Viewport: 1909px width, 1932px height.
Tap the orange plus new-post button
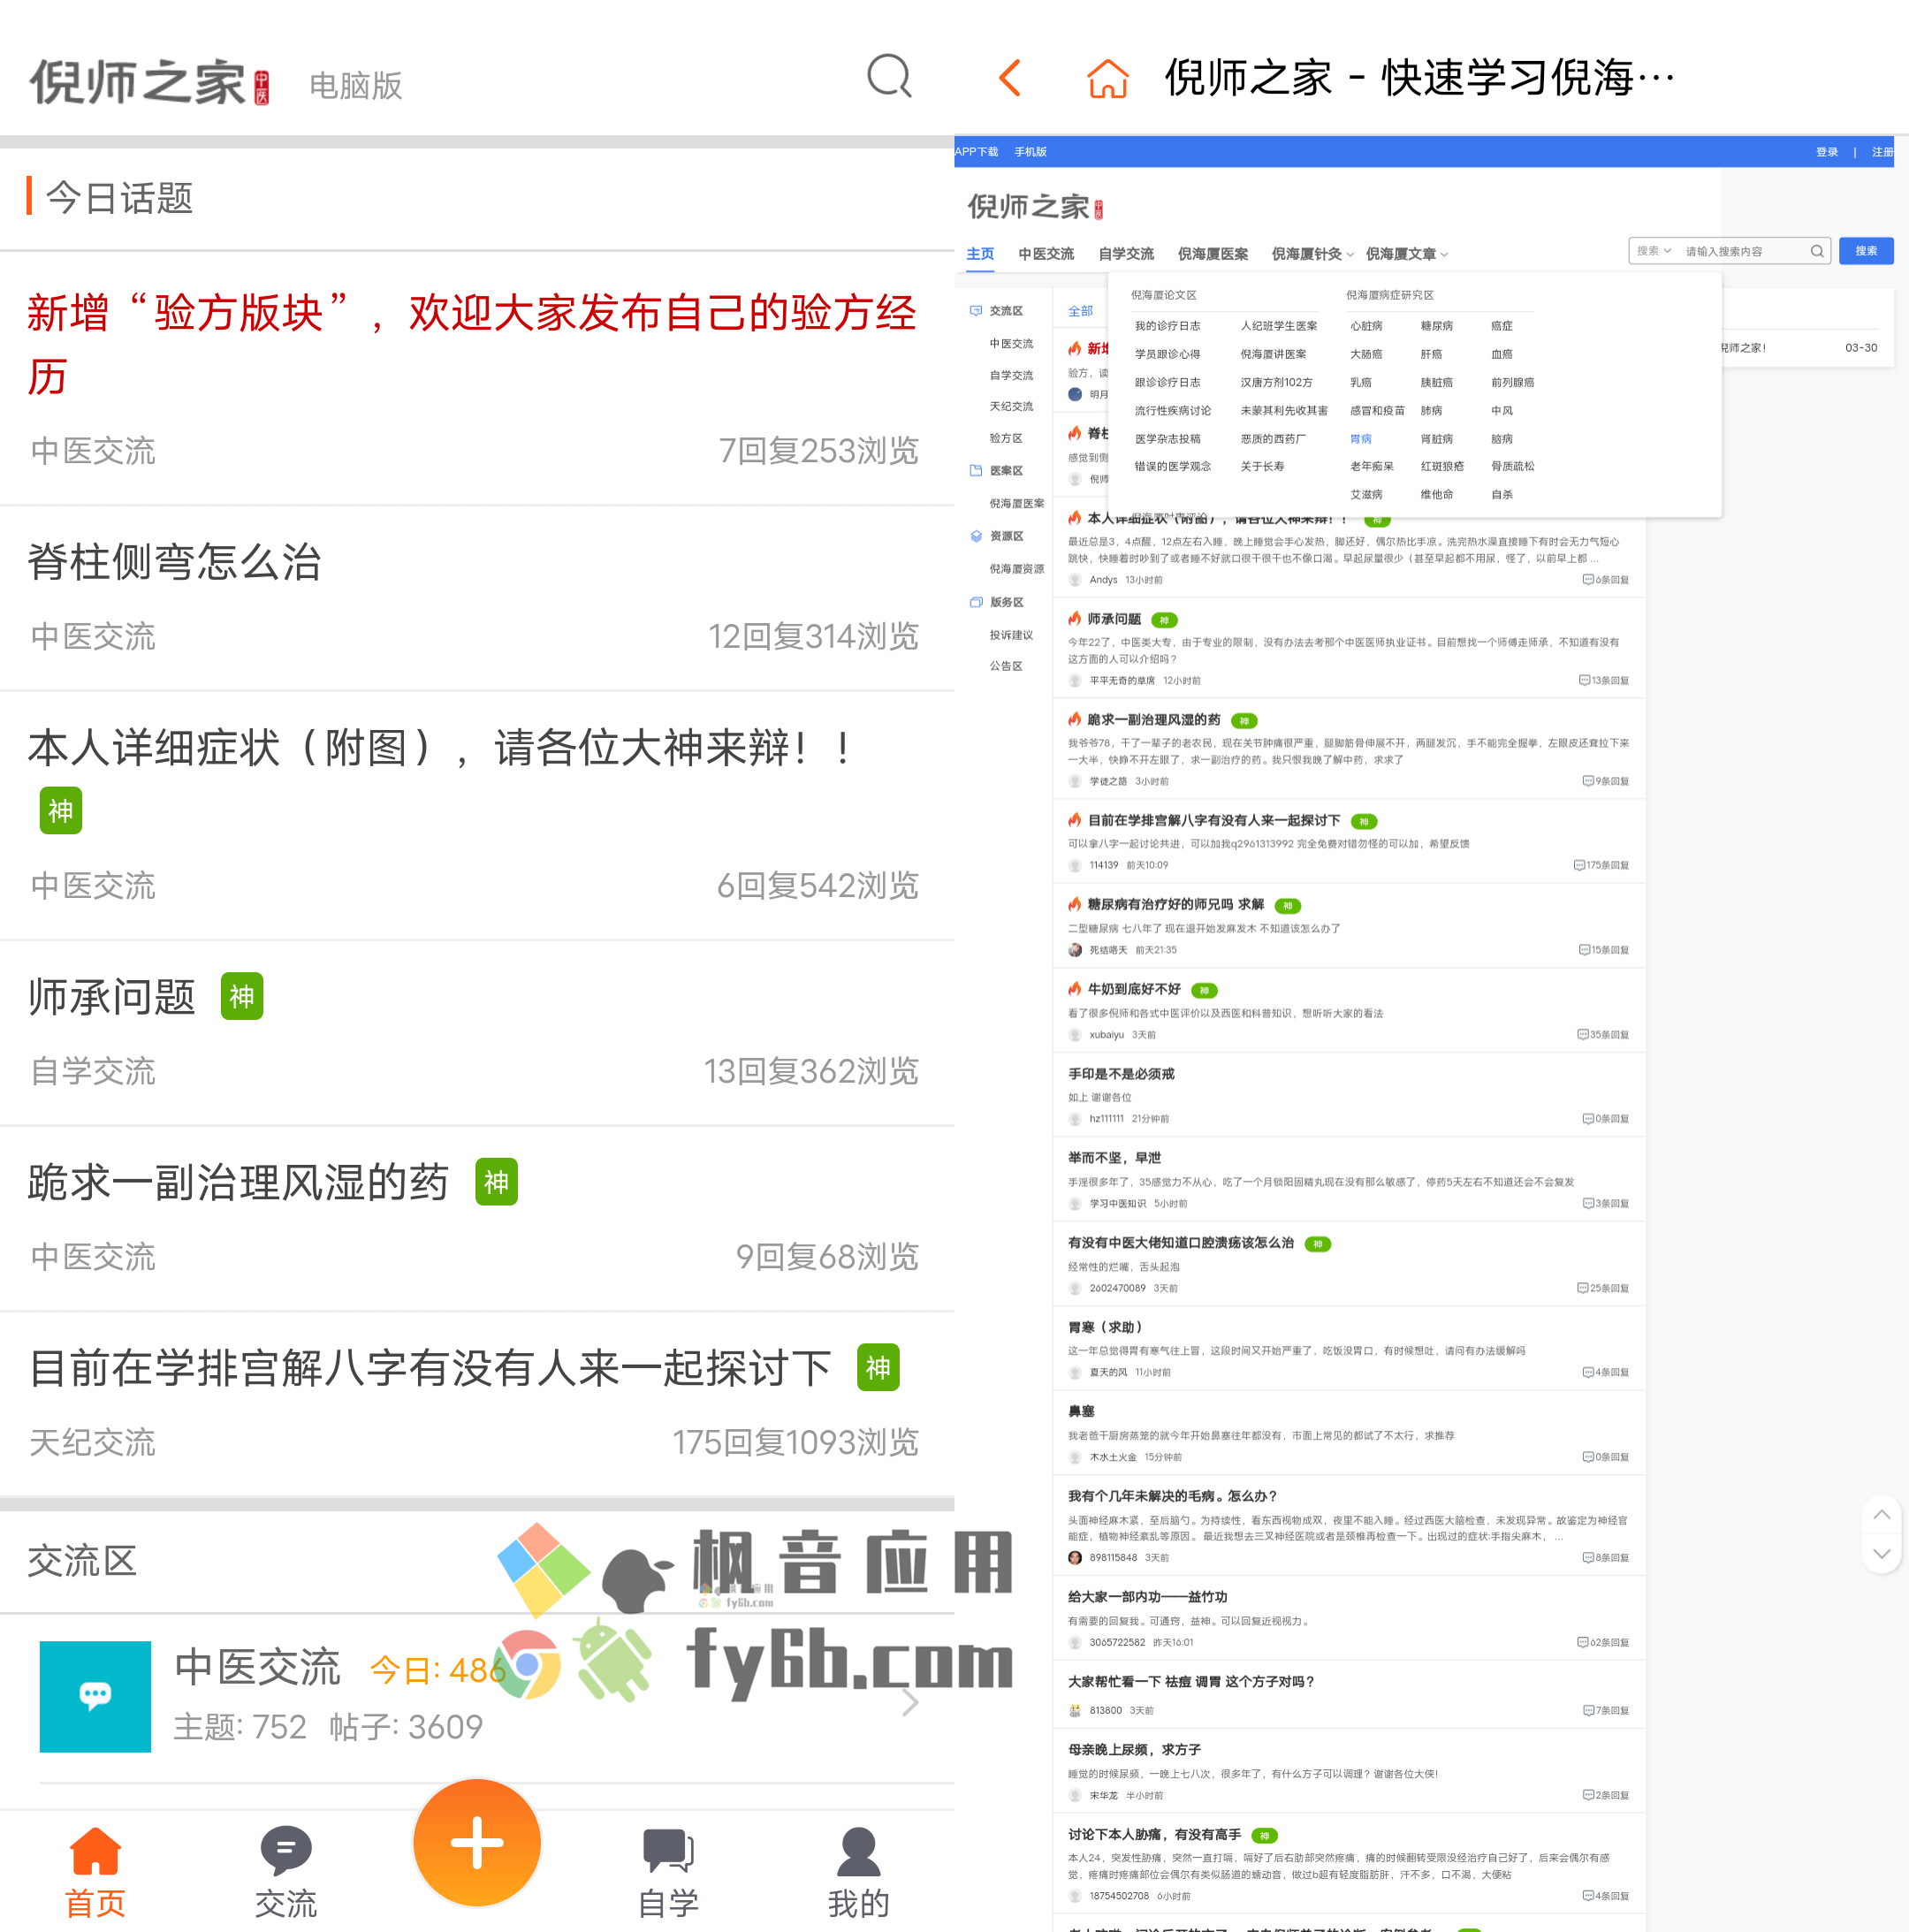(477, 1842)
